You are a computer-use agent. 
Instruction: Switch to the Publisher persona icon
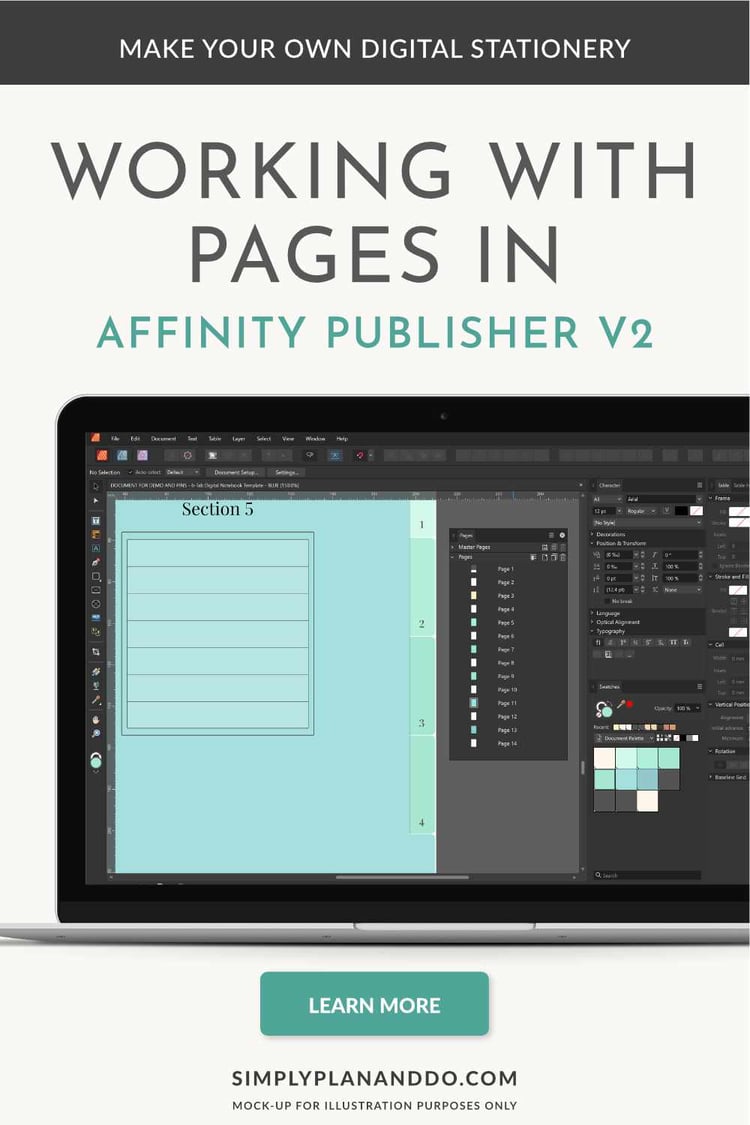point(102,455)
